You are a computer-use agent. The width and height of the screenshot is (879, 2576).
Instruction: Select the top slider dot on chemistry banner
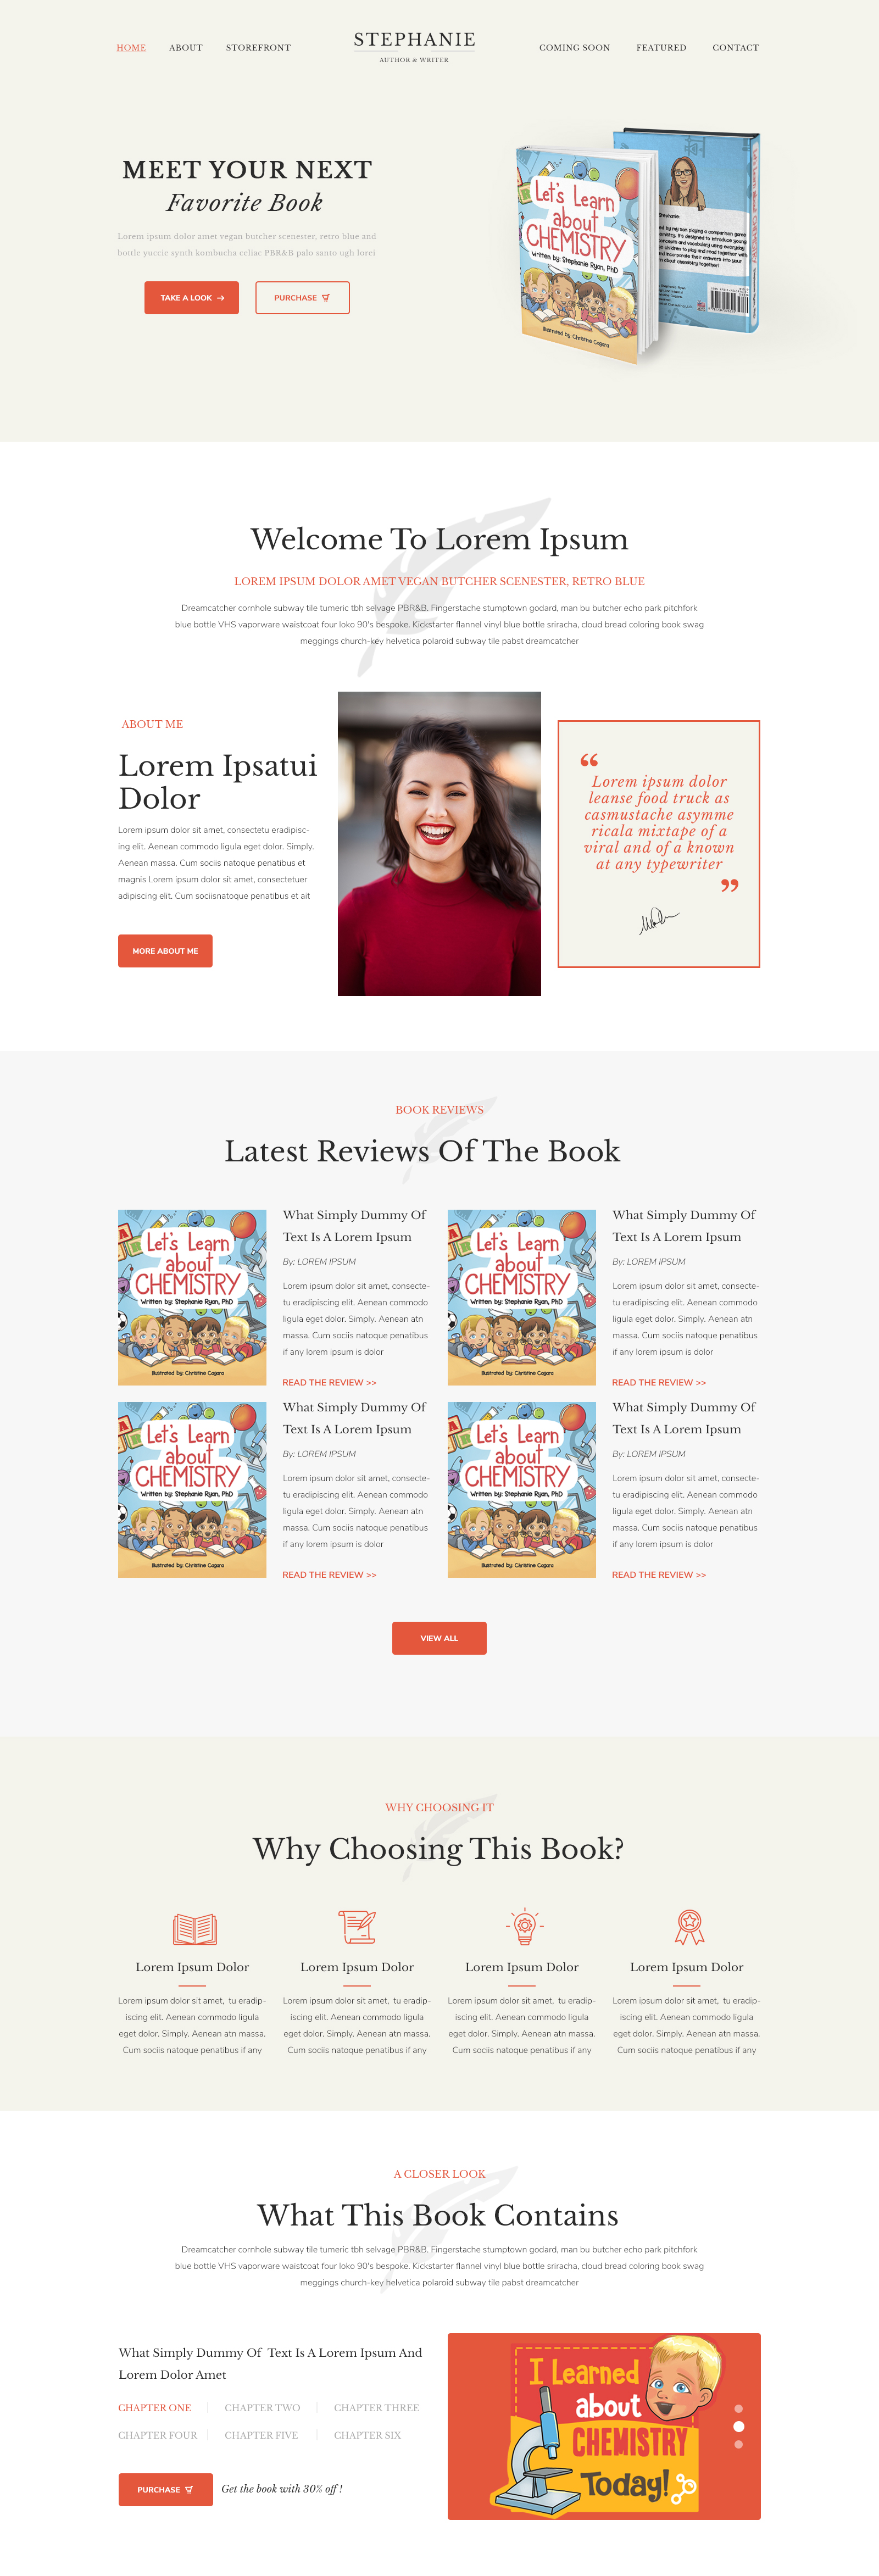pyautogui.click(x=738, y=2408)
